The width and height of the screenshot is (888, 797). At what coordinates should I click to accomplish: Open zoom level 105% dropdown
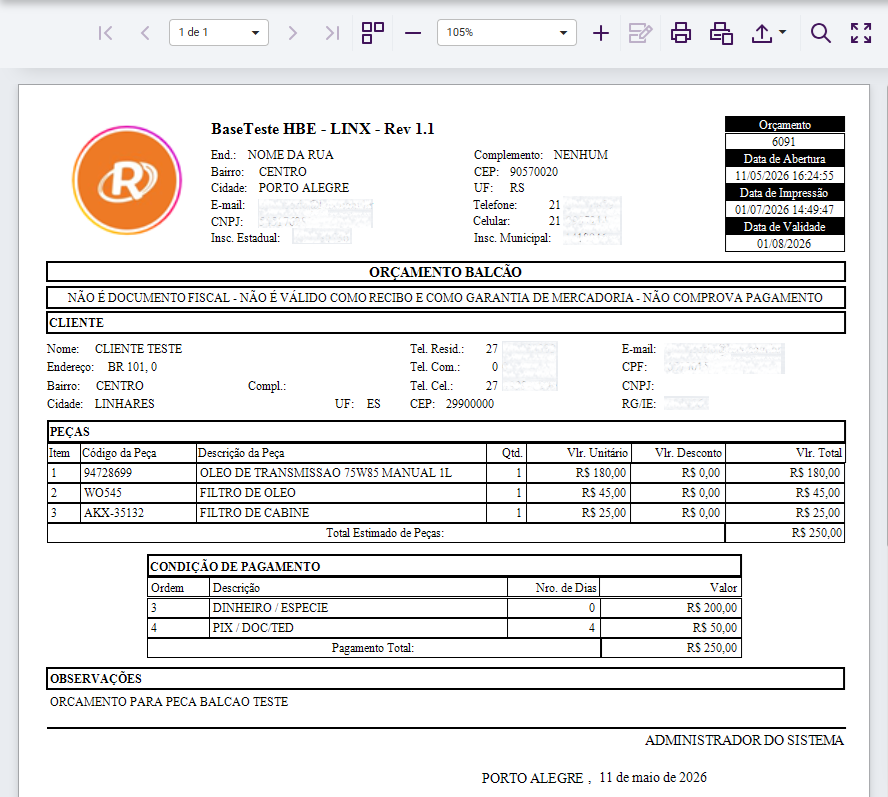(x=507, y=32)
